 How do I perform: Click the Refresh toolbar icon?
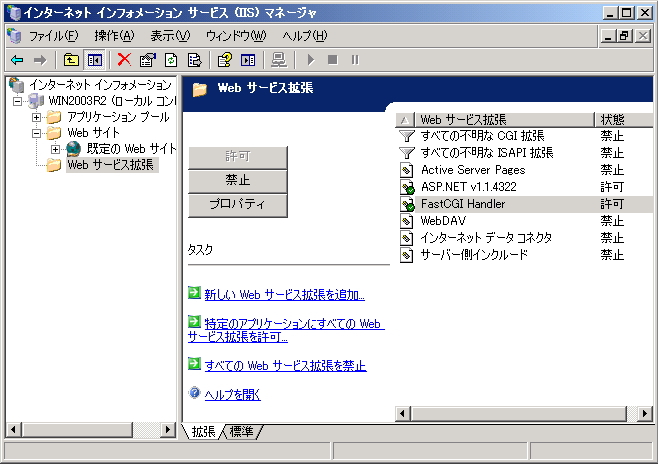(171, 60)
